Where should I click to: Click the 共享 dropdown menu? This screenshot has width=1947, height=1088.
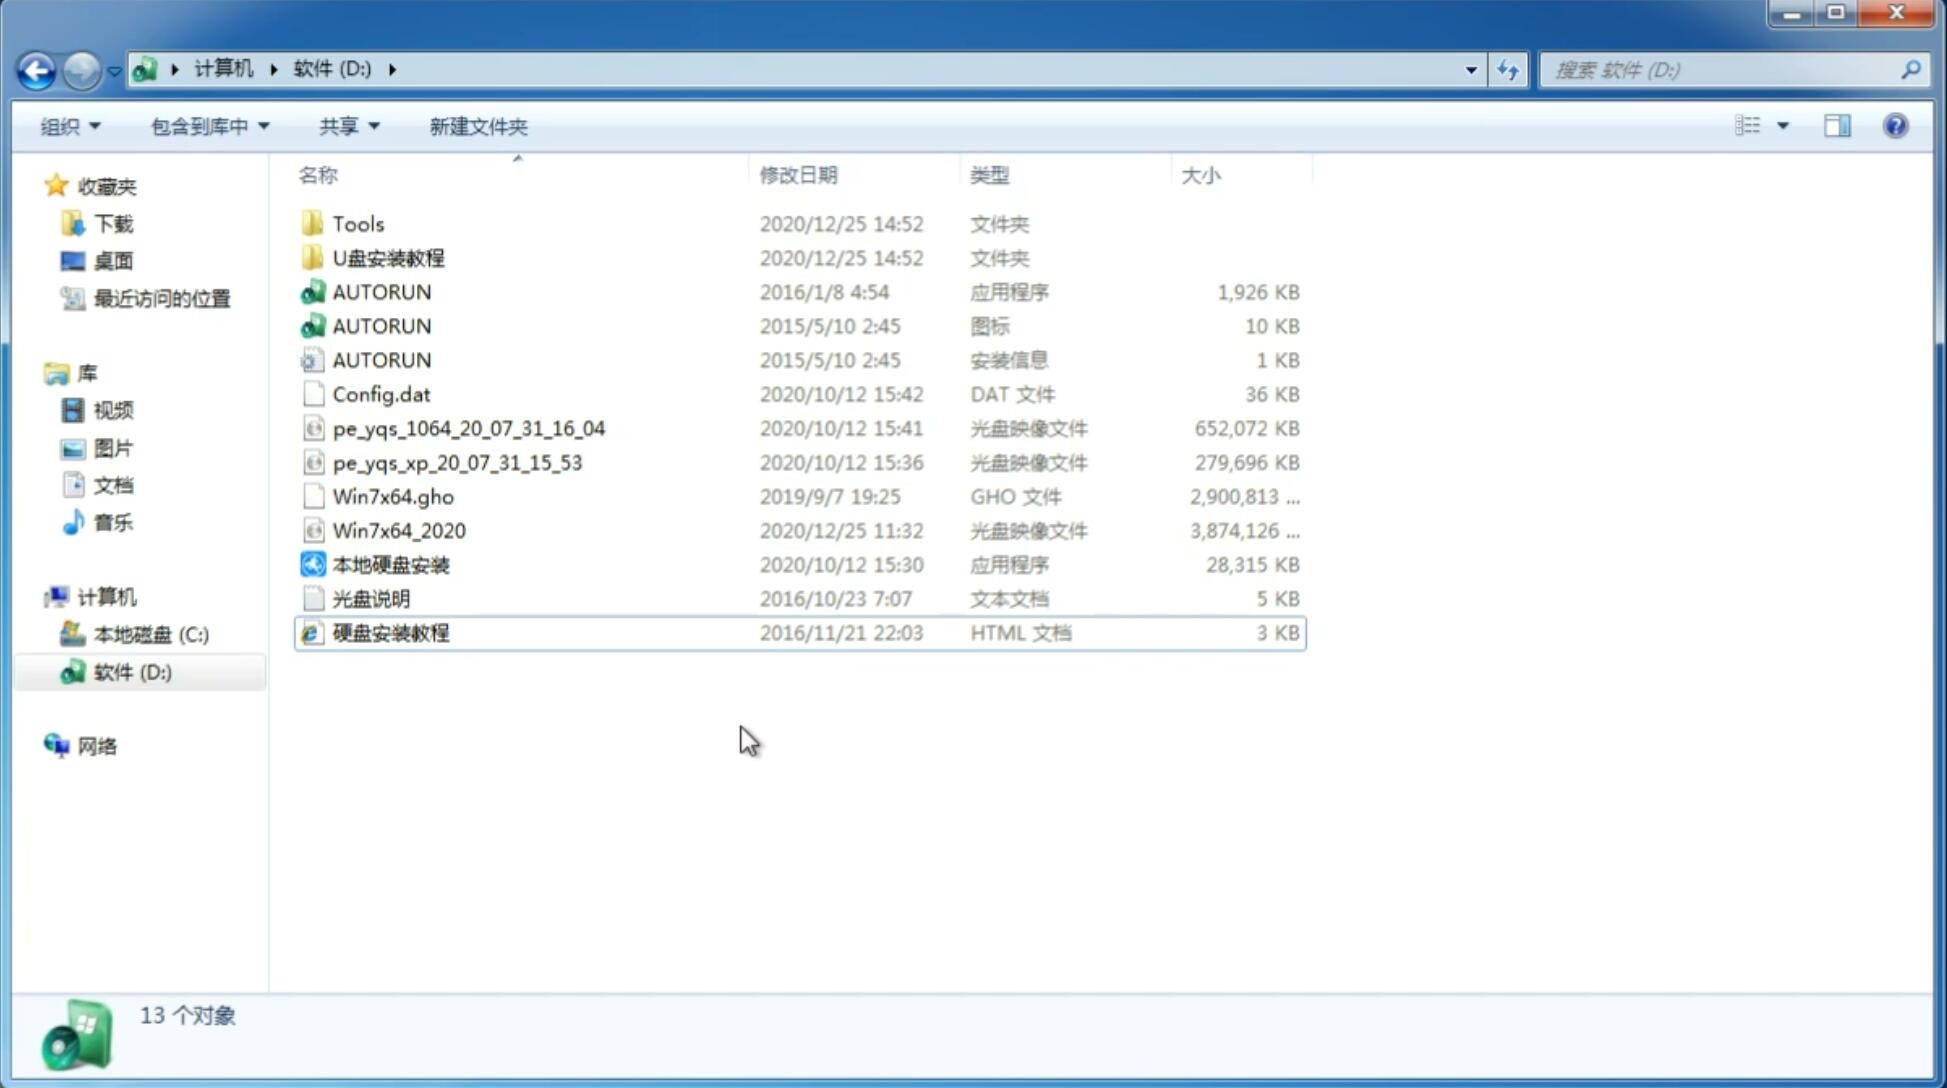point(348,126)
